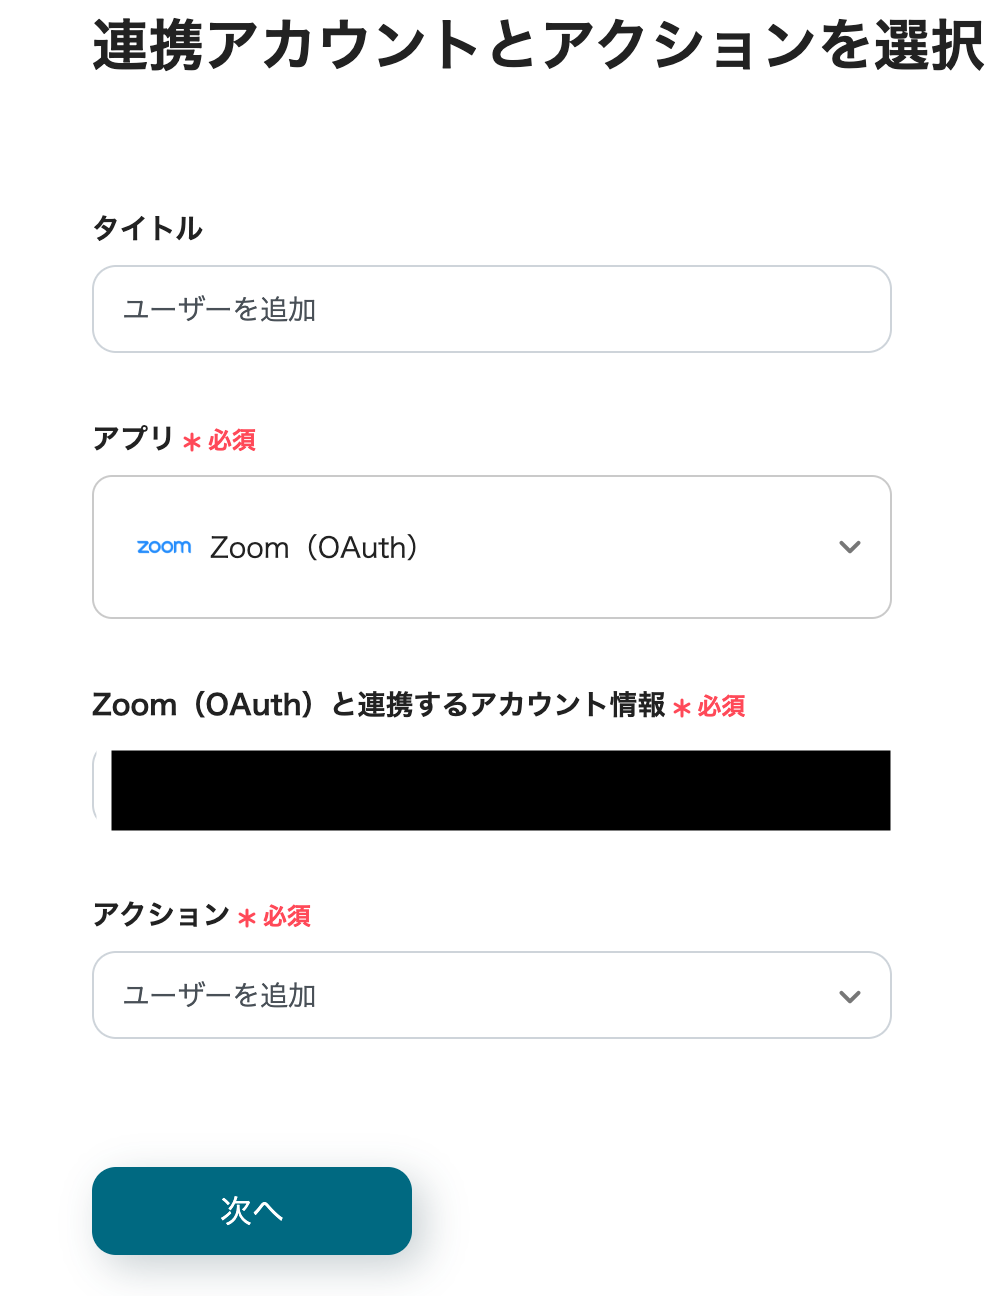Click the red asterisk beside アプリ
This screenshot has height=1296, width=994.
191,442
